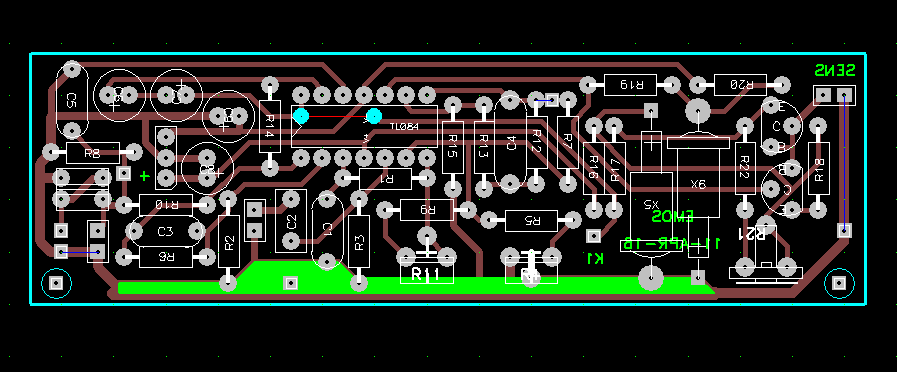
Task: Click the green SENS text label
Action: [835, 70]
